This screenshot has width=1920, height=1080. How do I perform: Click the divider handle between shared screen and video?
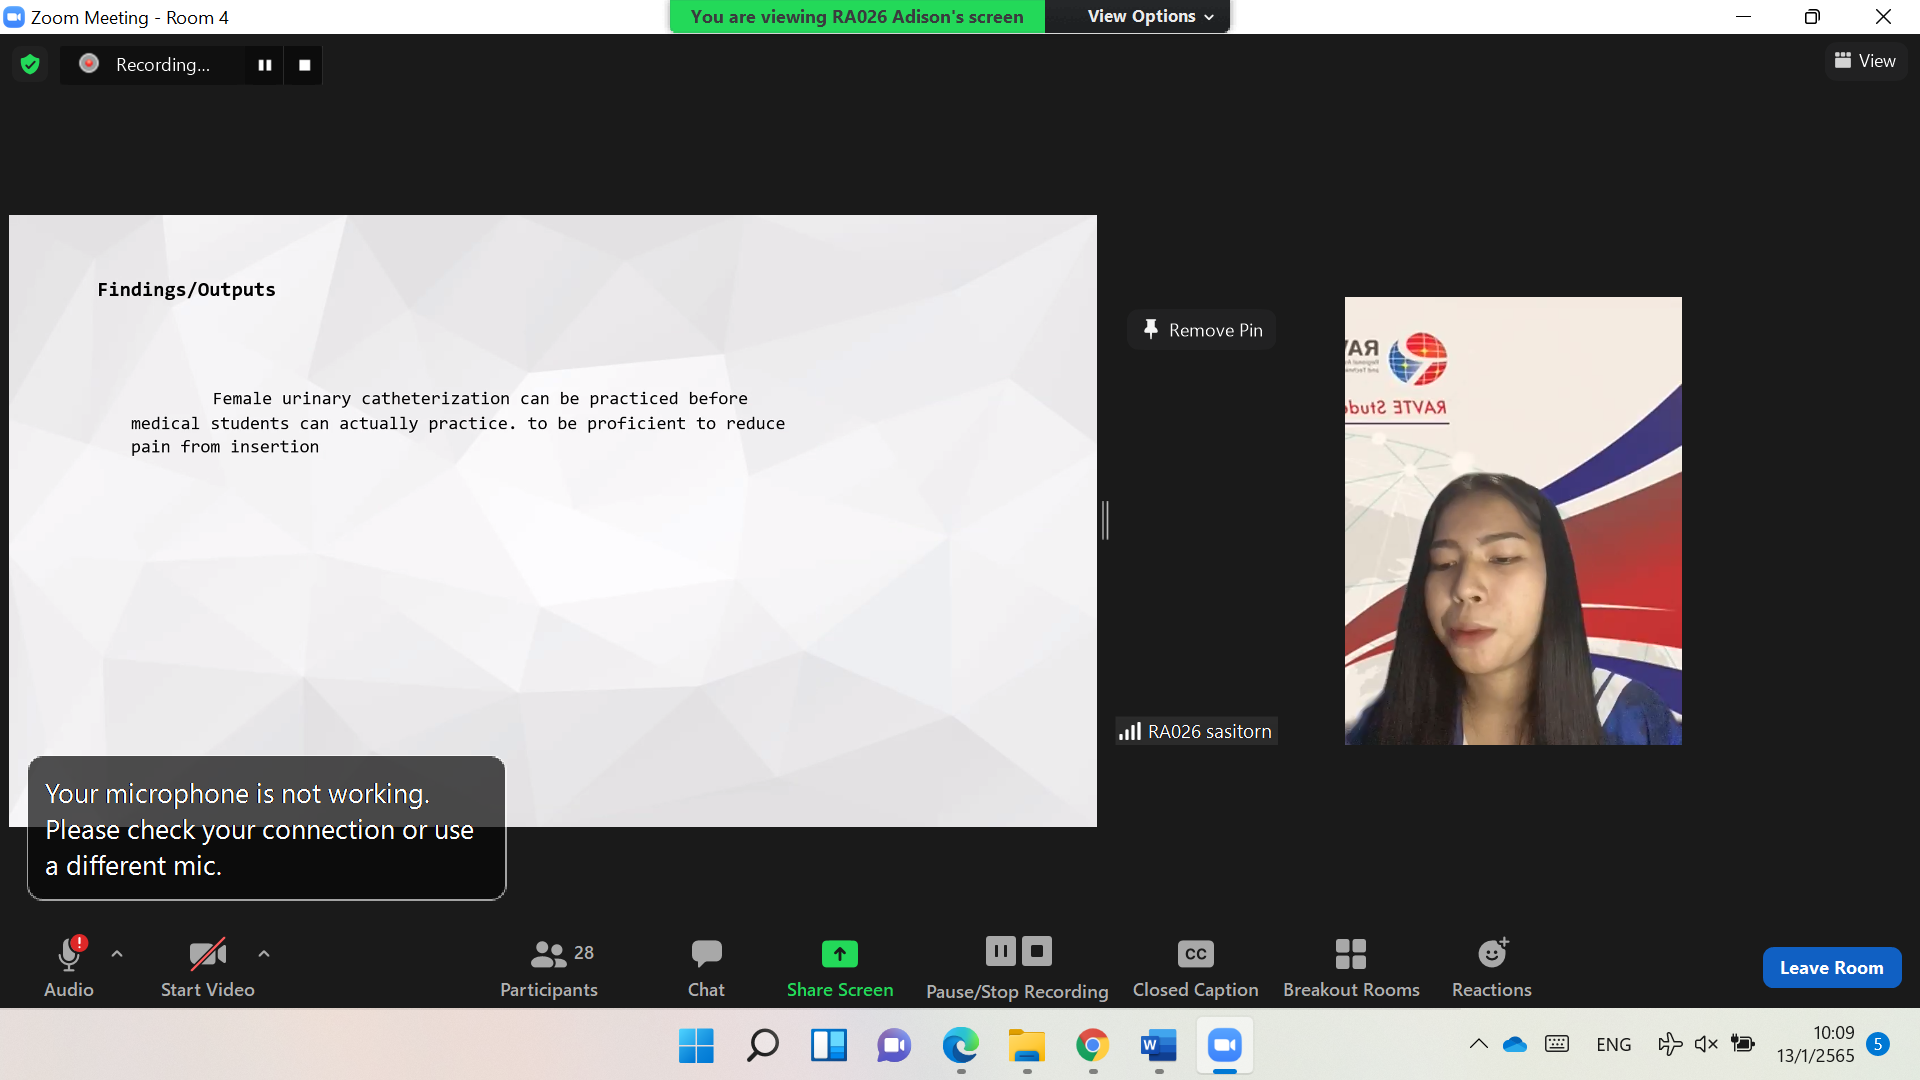click(x=1105, y=520)
